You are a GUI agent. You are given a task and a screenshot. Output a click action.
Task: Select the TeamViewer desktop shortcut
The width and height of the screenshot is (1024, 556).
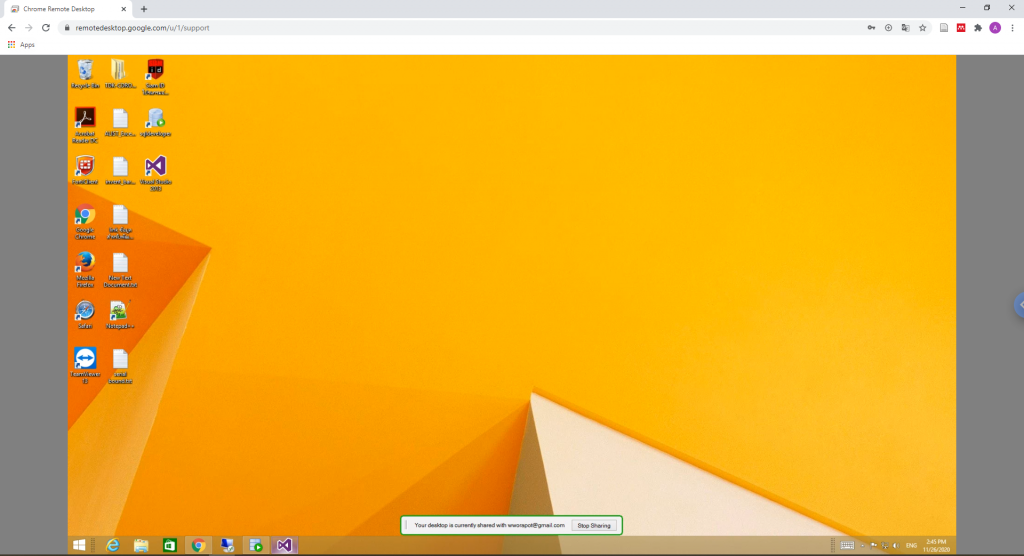tap(85, 361)
